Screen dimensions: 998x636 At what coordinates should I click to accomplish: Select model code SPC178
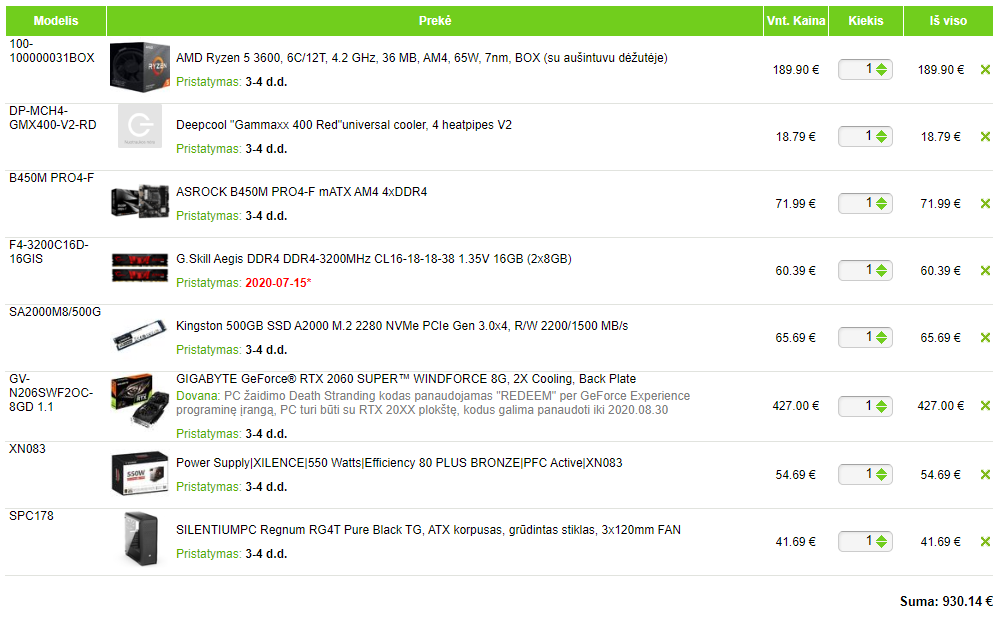click(31, 516)
